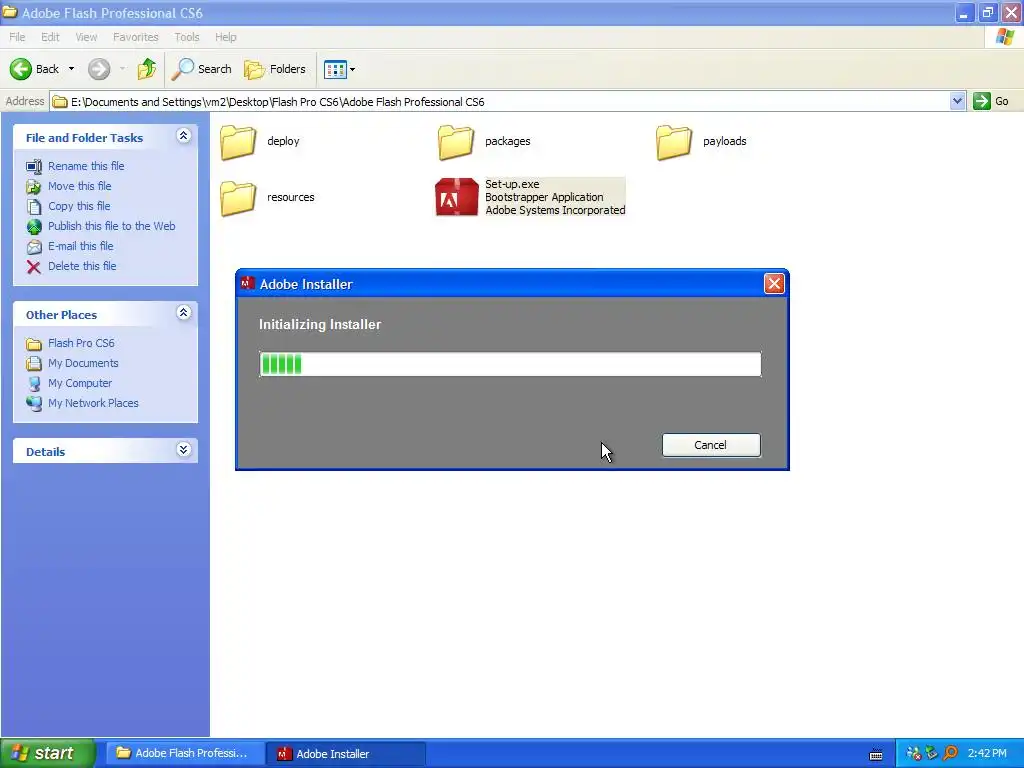The image size is (1024, 768).
Task: Expand the Details panel
Action: 184,450
